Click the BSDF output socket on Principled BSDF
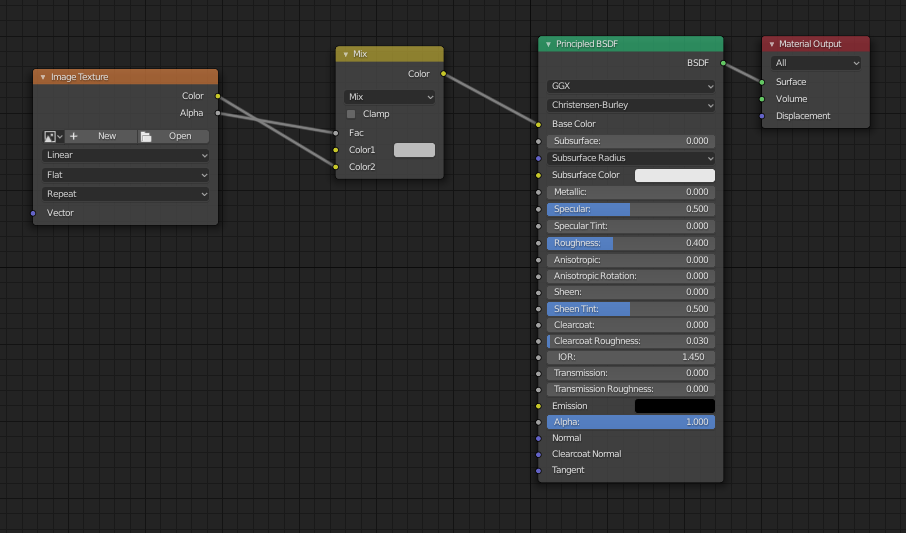This screenshot has height=533, width=906. pos(722,63)
